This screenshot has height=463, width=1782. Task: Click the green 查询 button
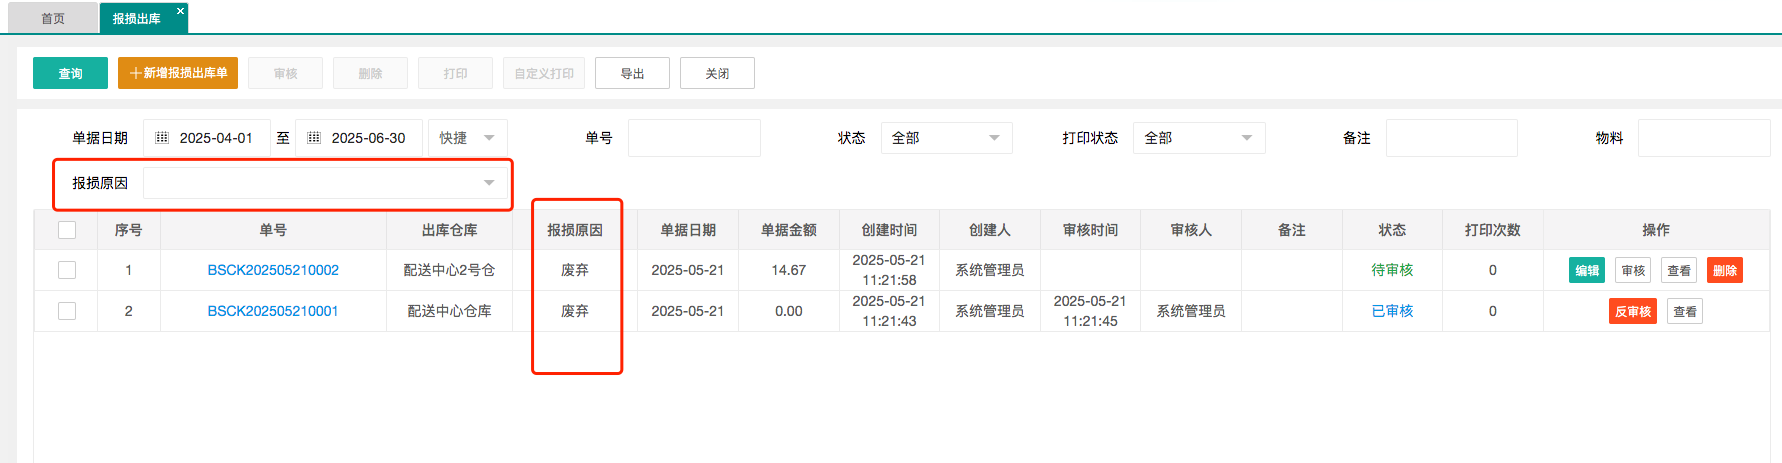click(x=70, y=73)
